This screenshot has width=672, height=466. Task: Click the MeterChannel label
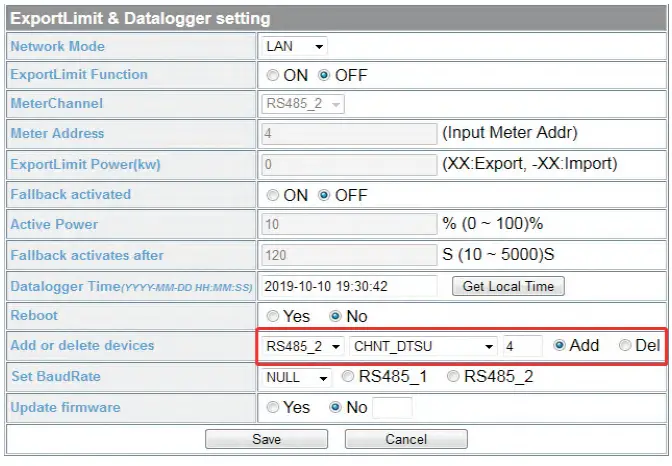57,103
